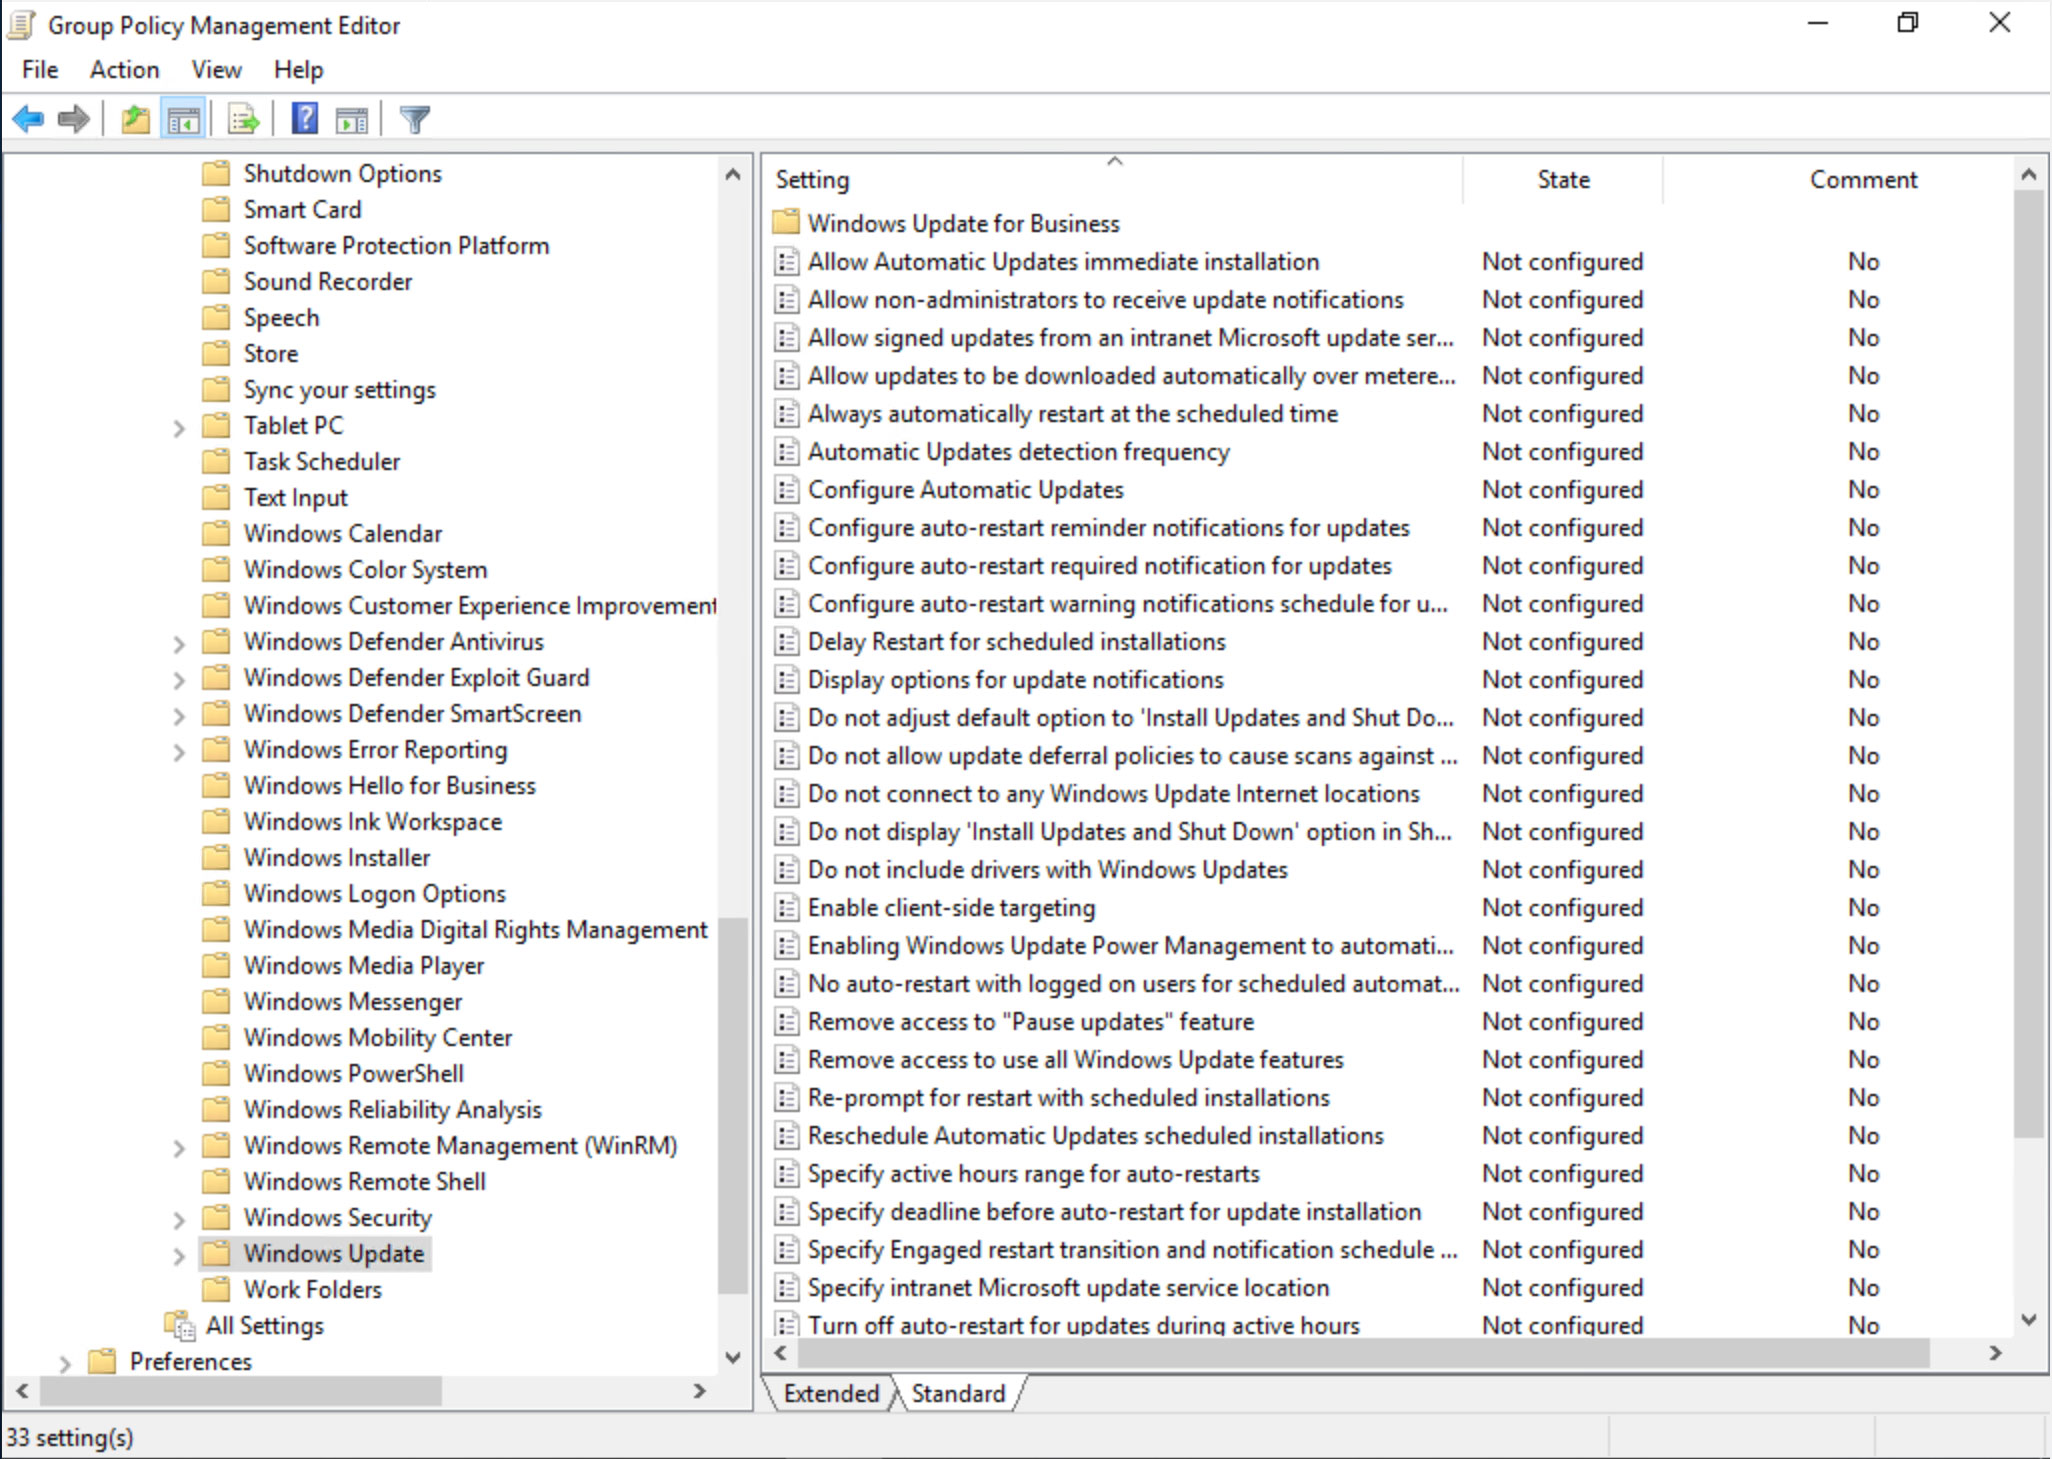The height and width of the screenshot is (1459, 2052).
Task: Open the Help menu
Action: [x=298, y=69]
